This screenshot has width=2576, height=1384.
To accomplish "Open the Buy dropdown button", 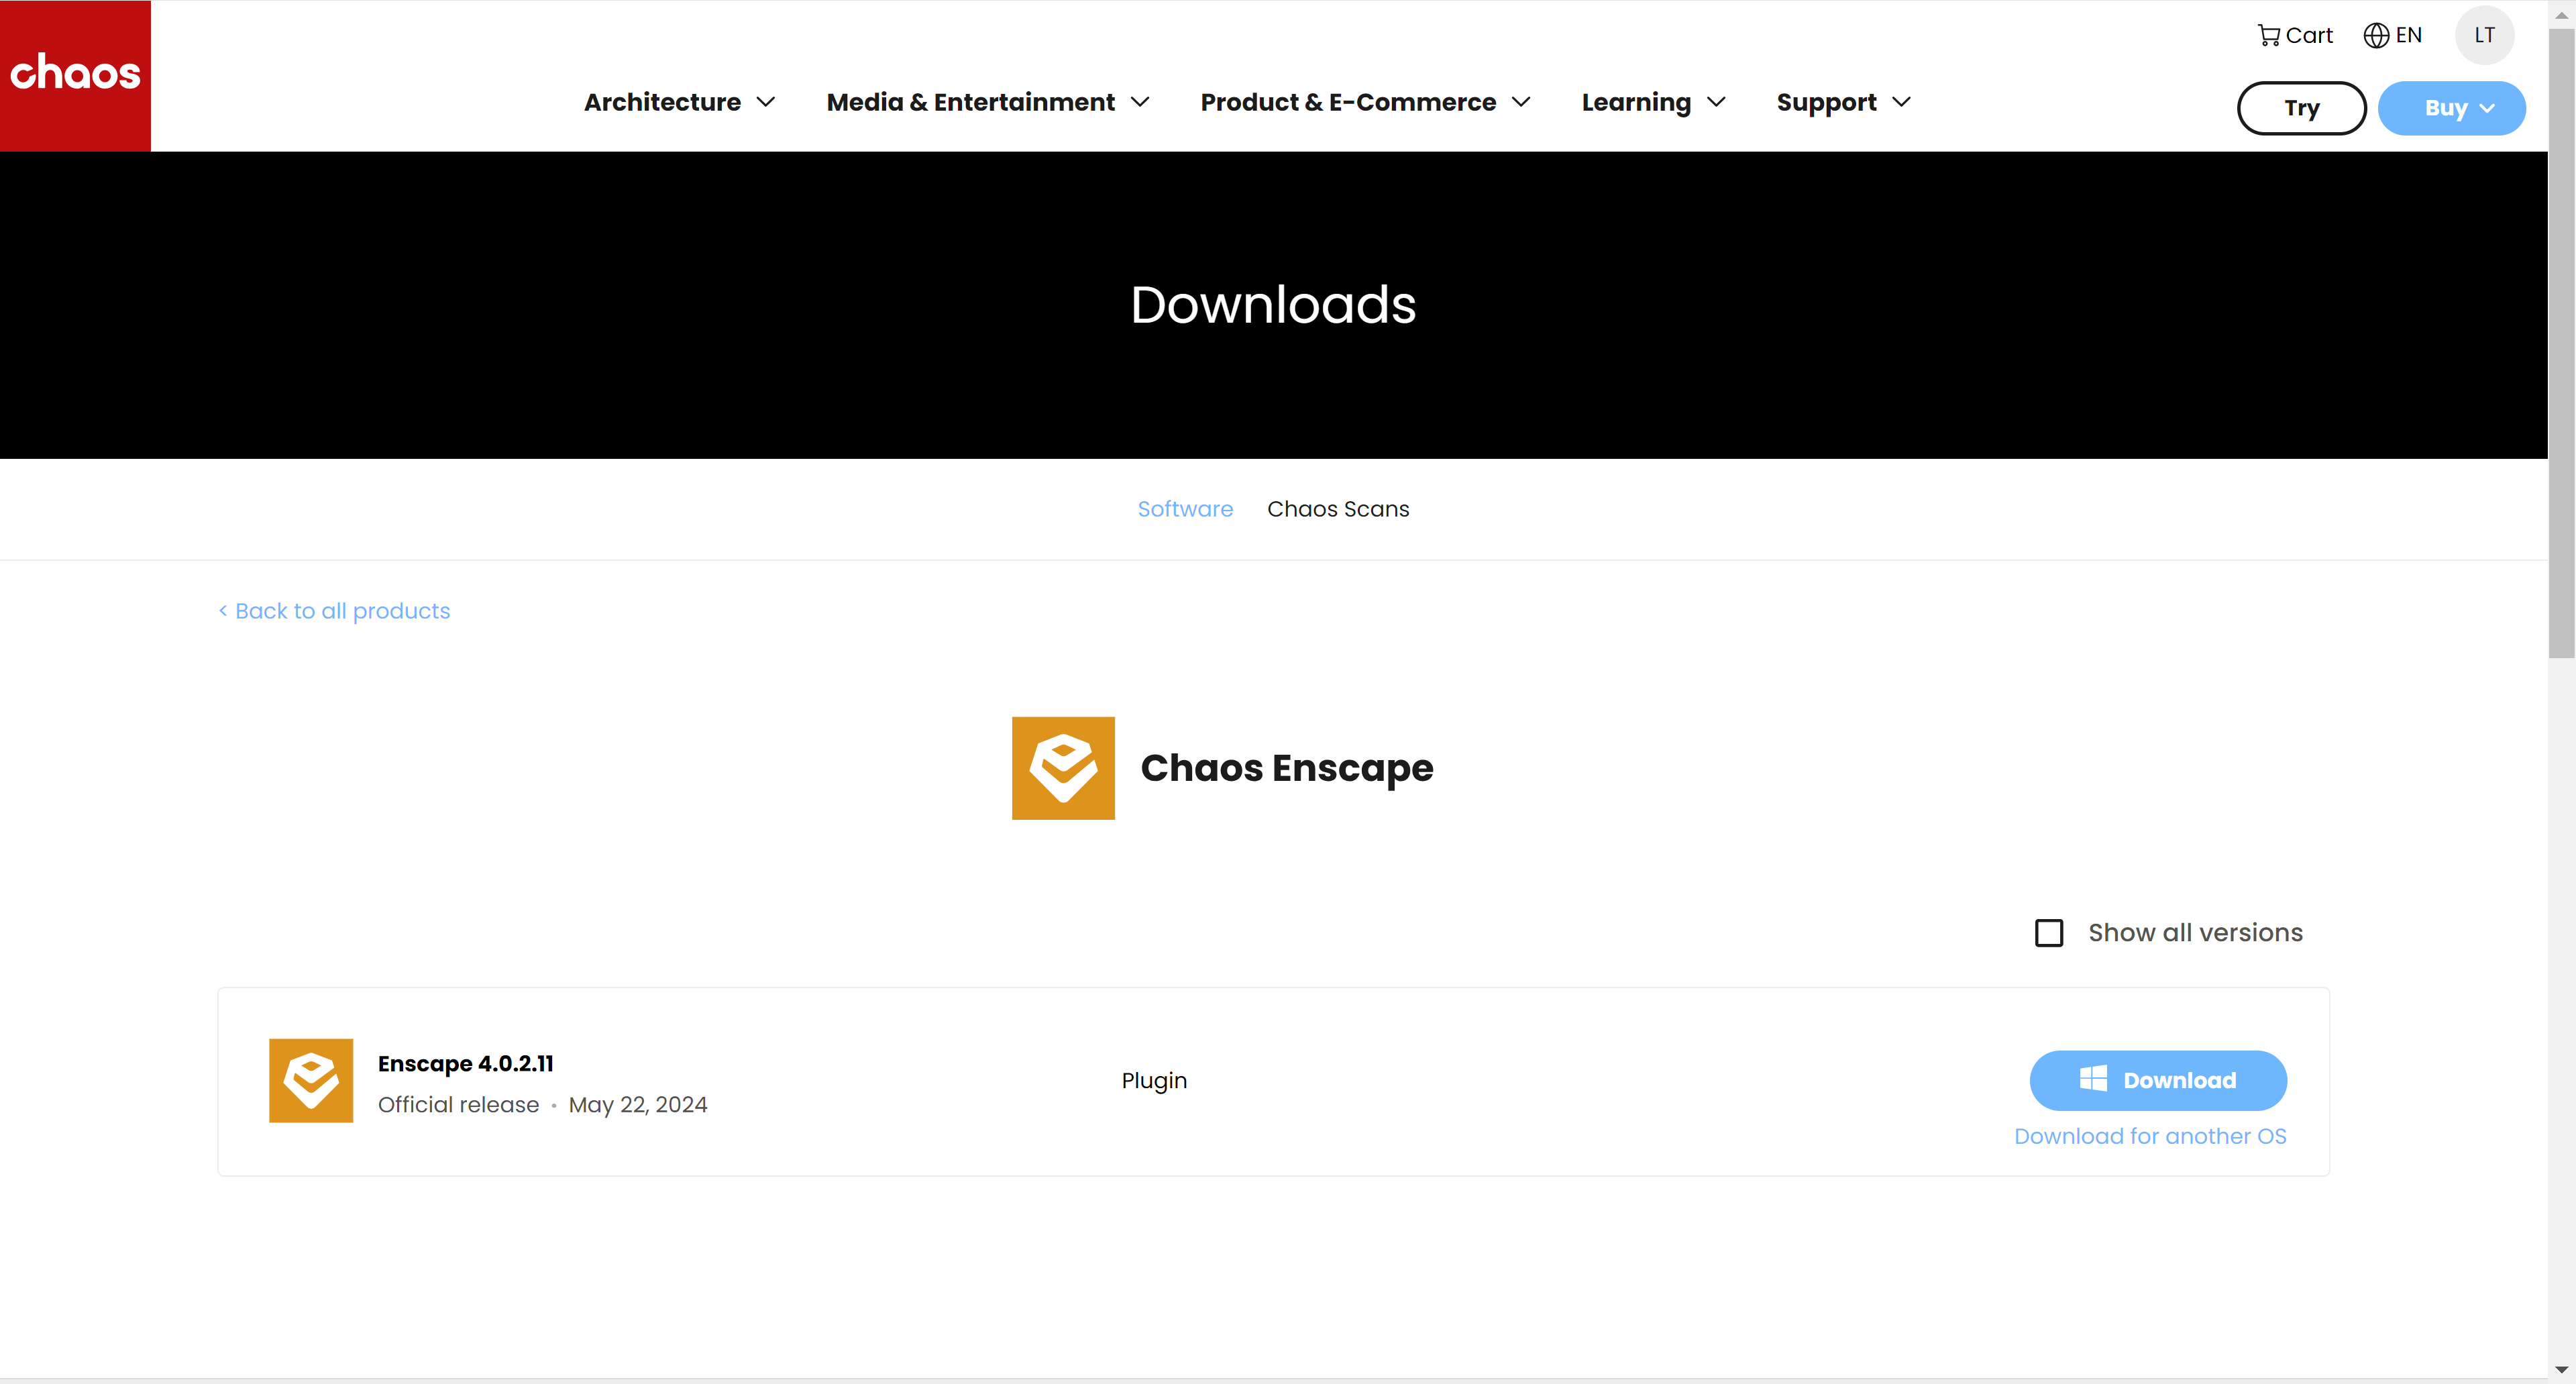I will (x=2452, y=108).
